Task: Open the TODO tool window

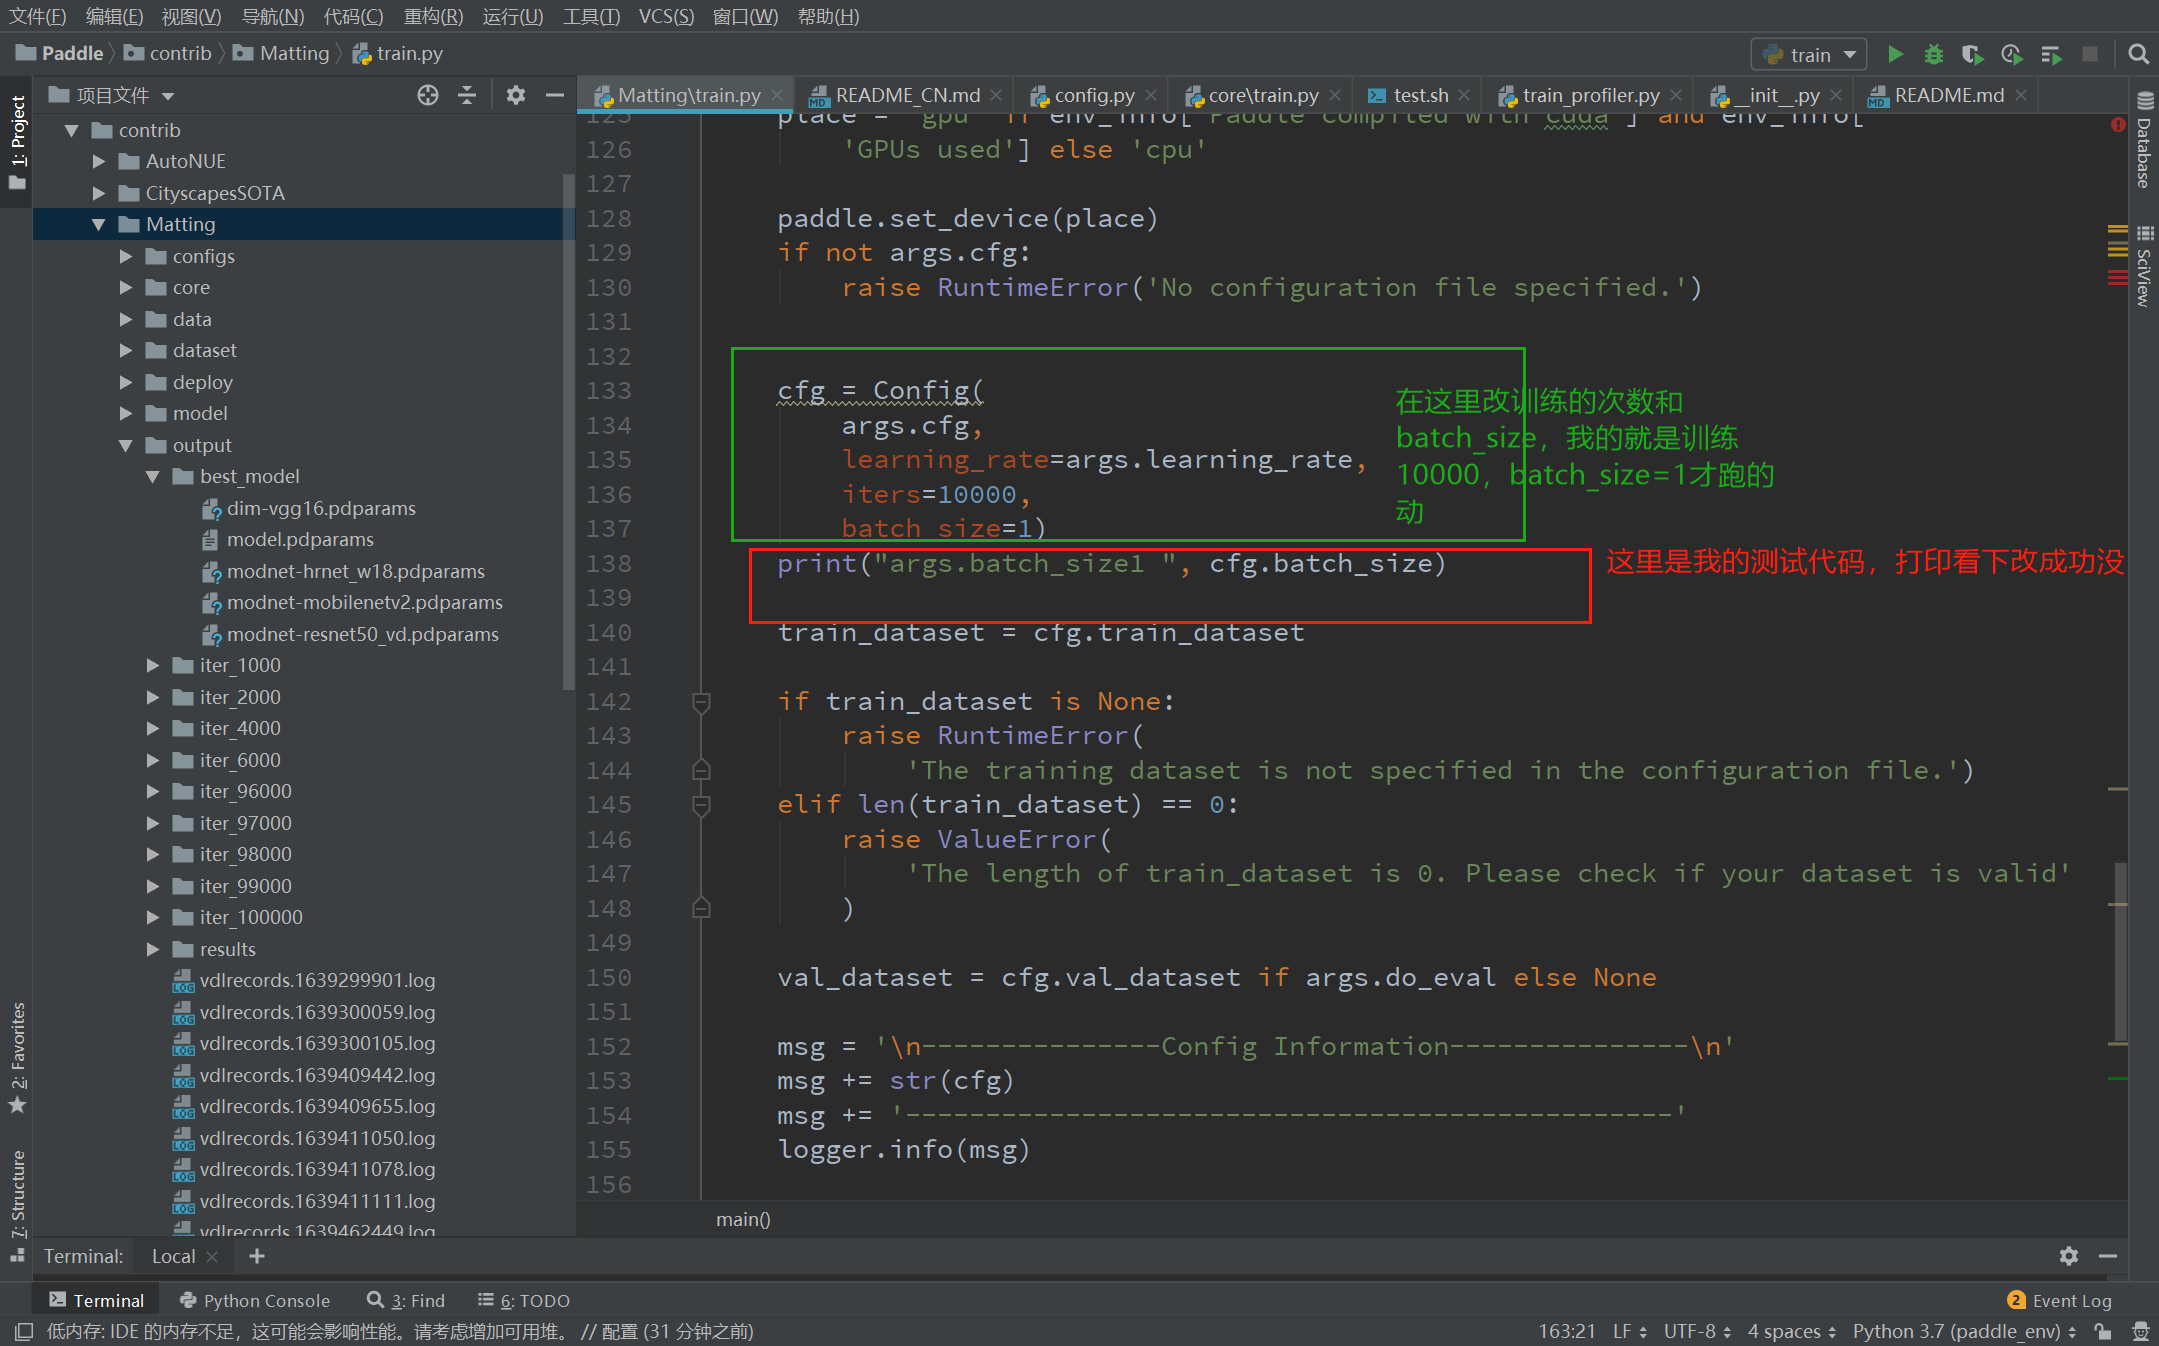Action: 524,1300
